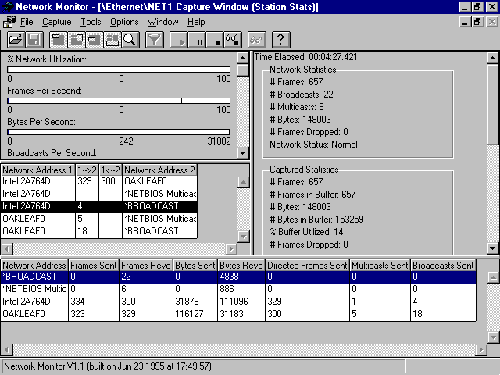Click the Save floppy disk icon

point(34,40)
